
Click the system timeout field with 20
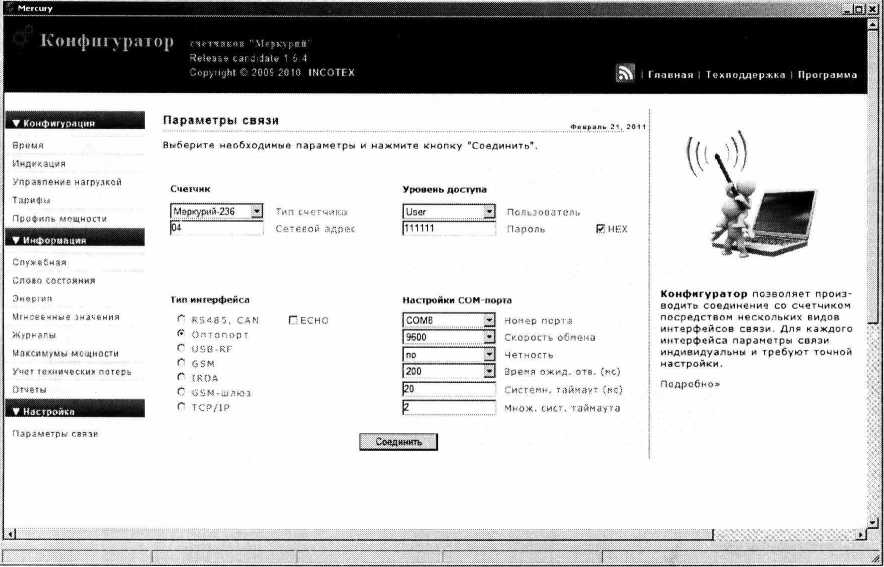coord(449,389)
